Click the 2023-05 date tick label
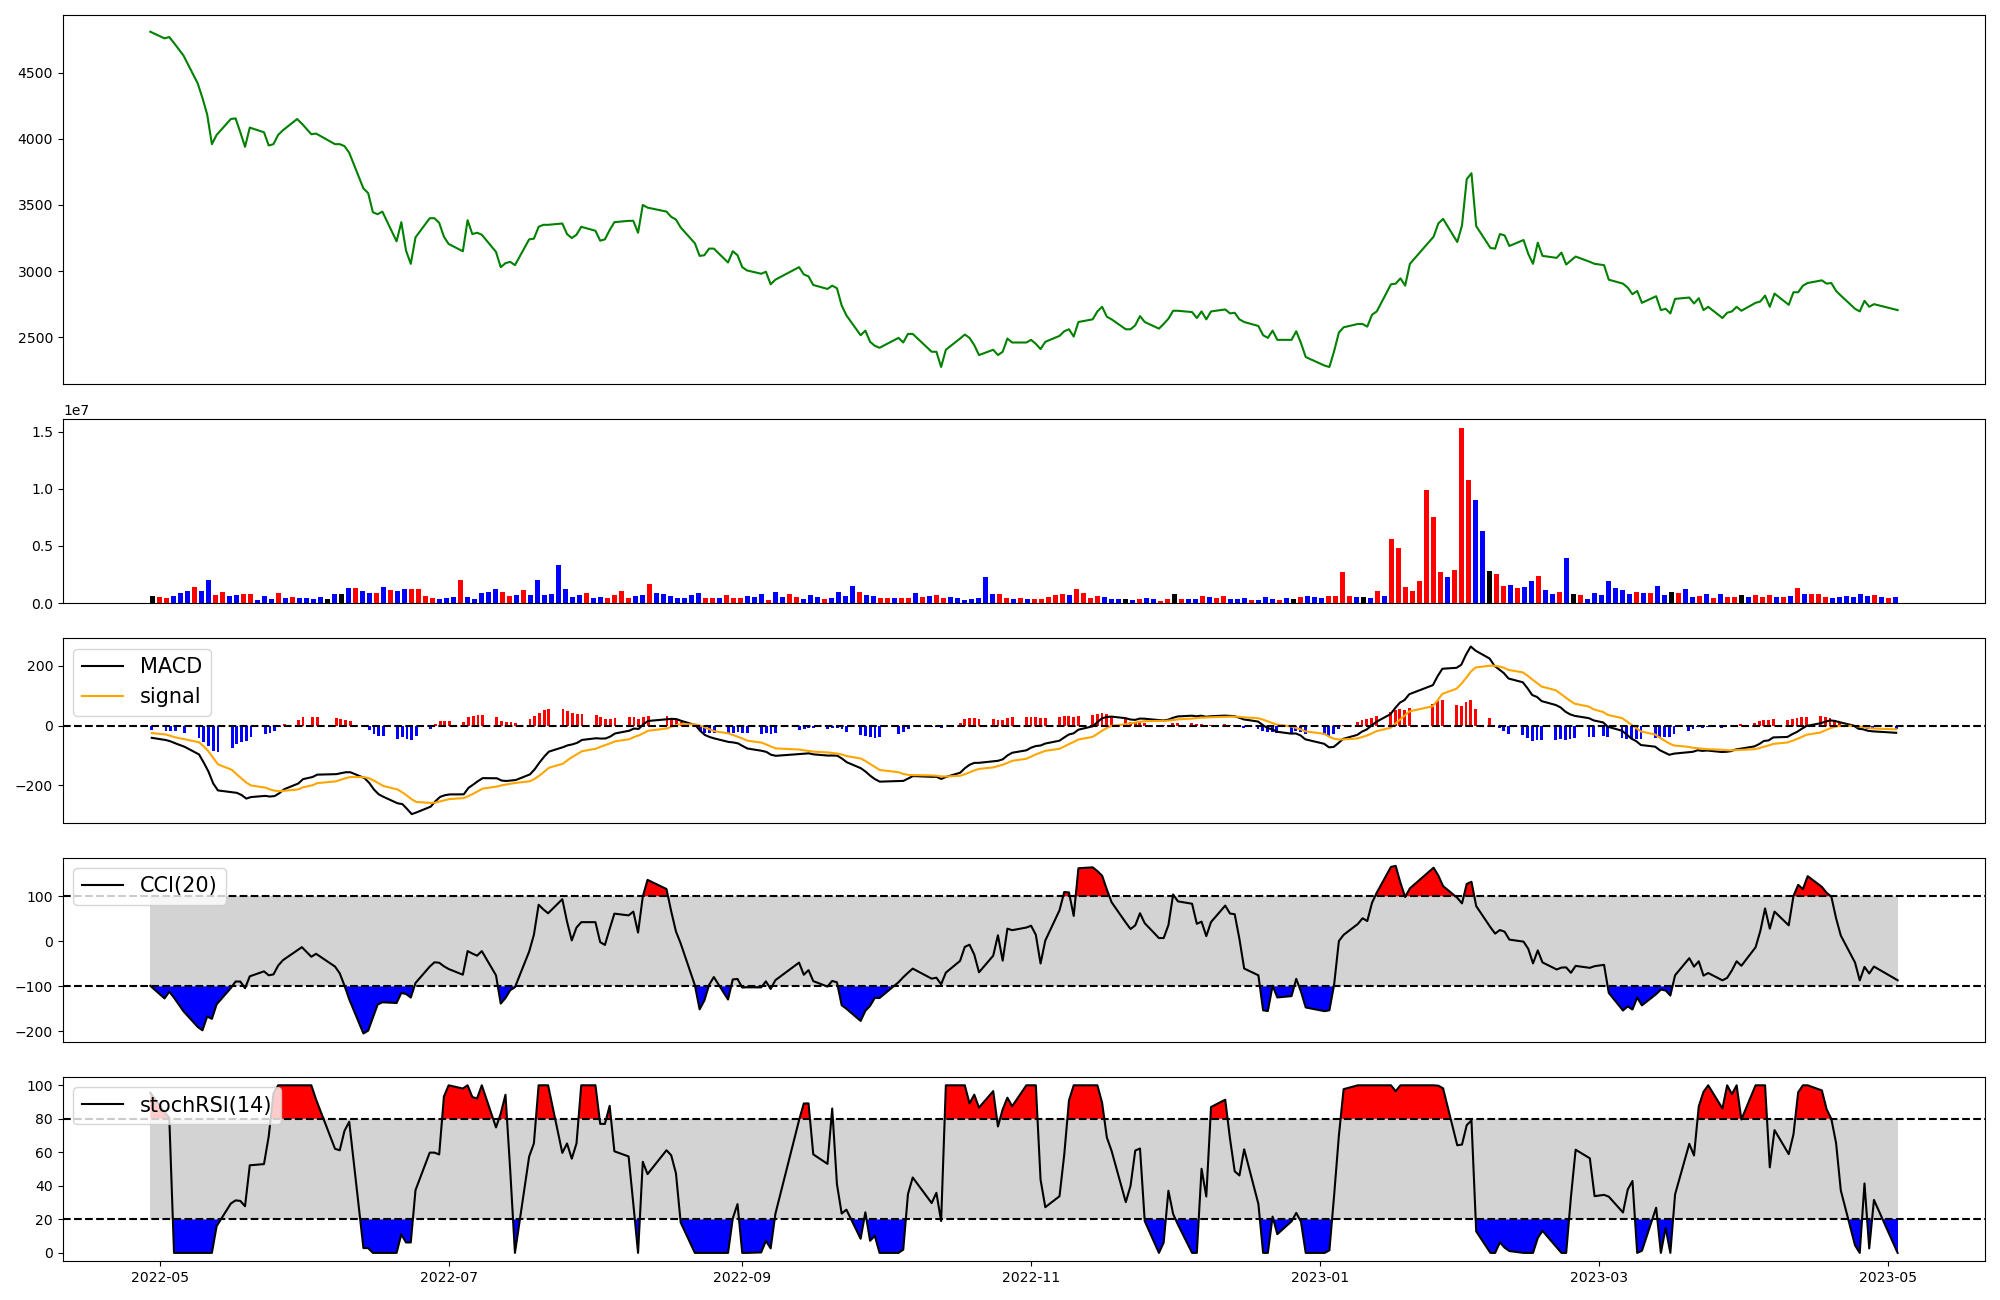This screenshot has height=1300, width=2000. [x=1888, y=1277]
